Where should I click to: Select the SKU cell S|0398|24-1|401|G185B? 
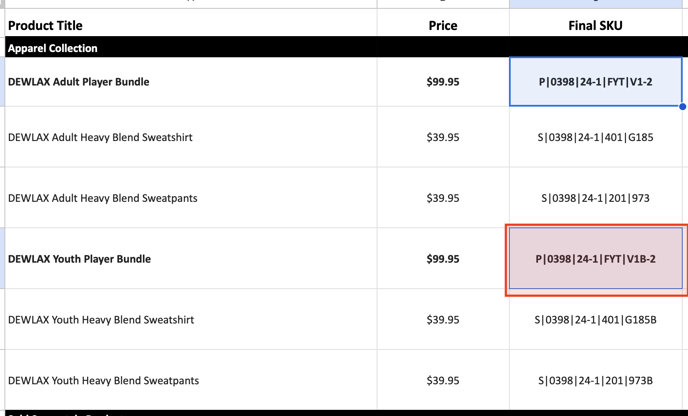coord(595,320)
